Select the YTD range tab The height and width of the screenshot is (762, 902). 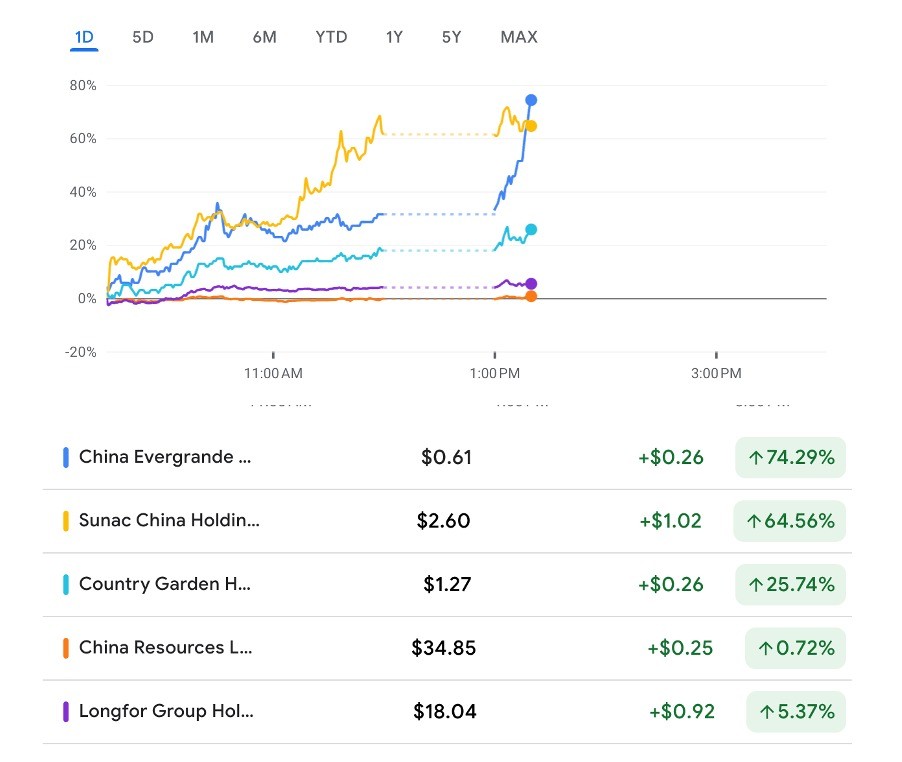(x=331, y=37)
